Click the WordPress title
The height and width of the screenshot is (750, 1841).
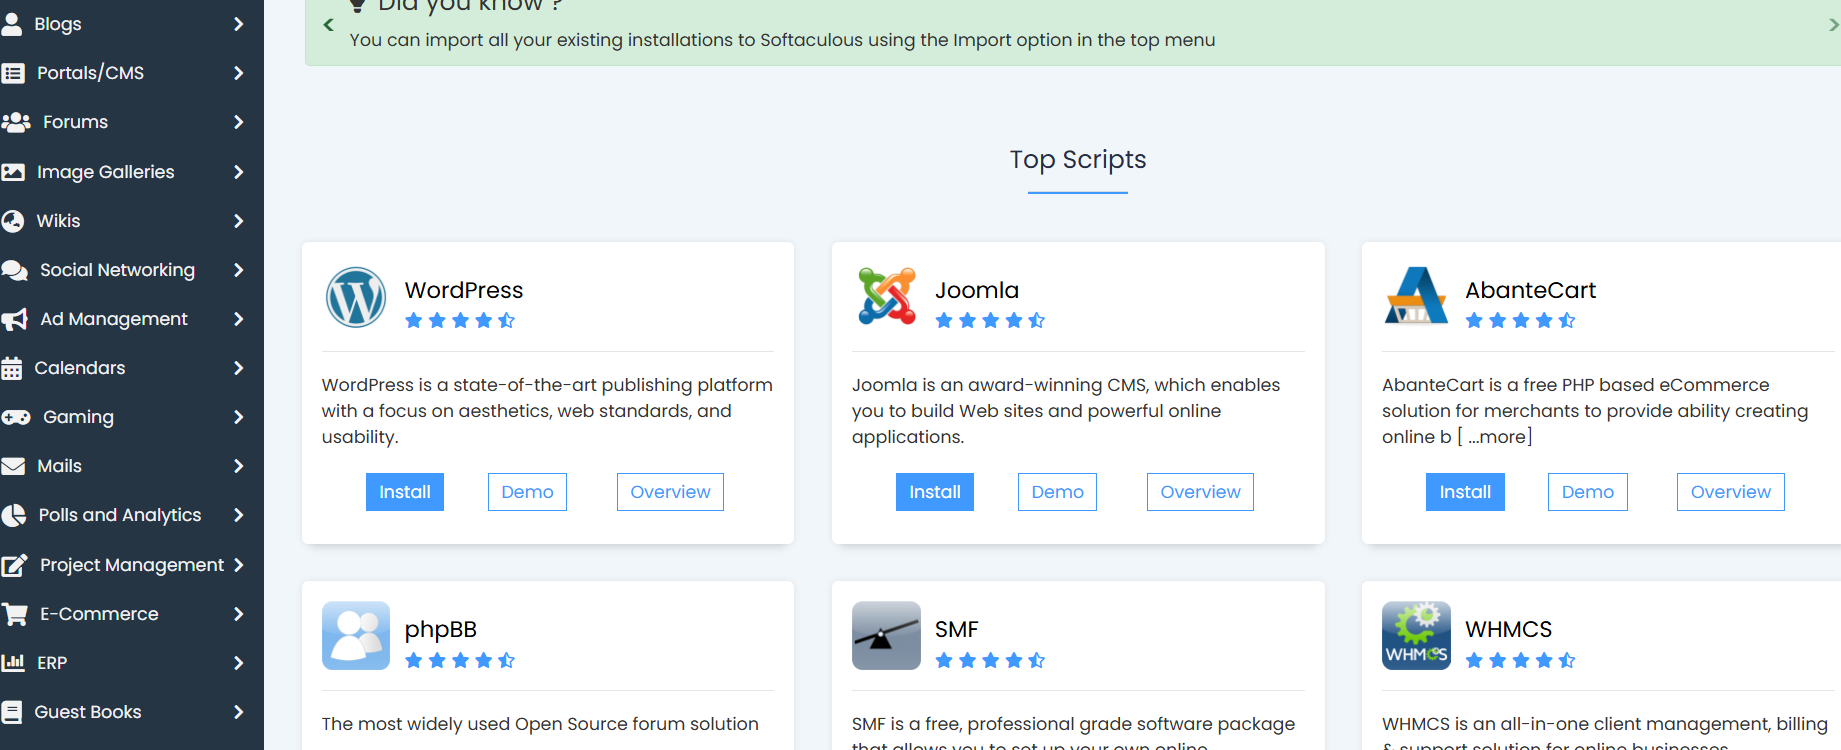point(464,290)
